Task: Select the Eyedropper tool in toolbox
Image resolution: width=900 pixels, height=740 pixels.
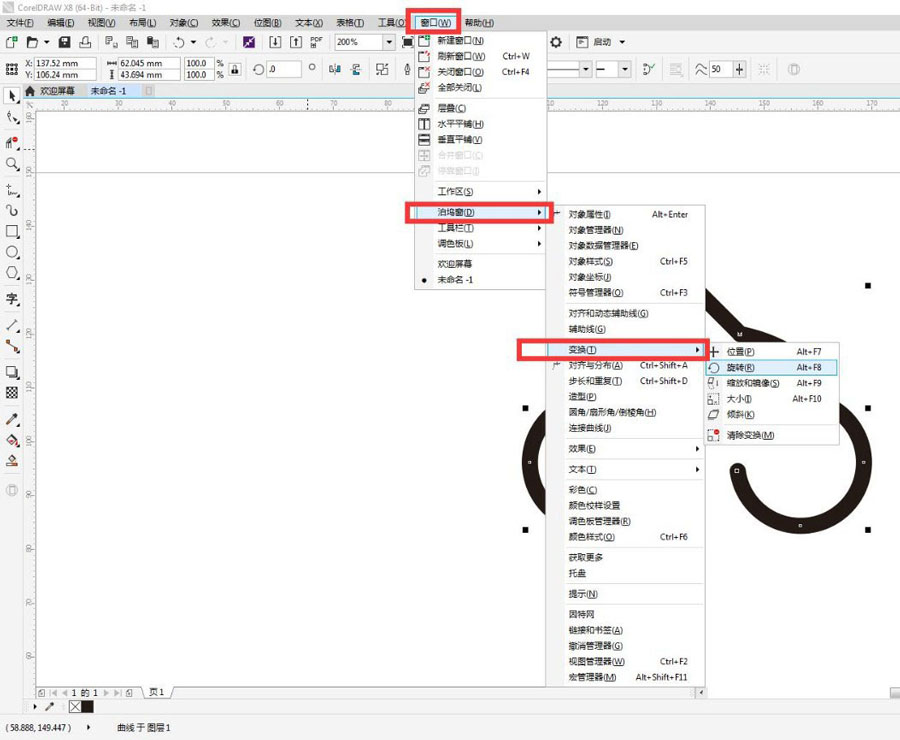Action: tap(12, 419)
